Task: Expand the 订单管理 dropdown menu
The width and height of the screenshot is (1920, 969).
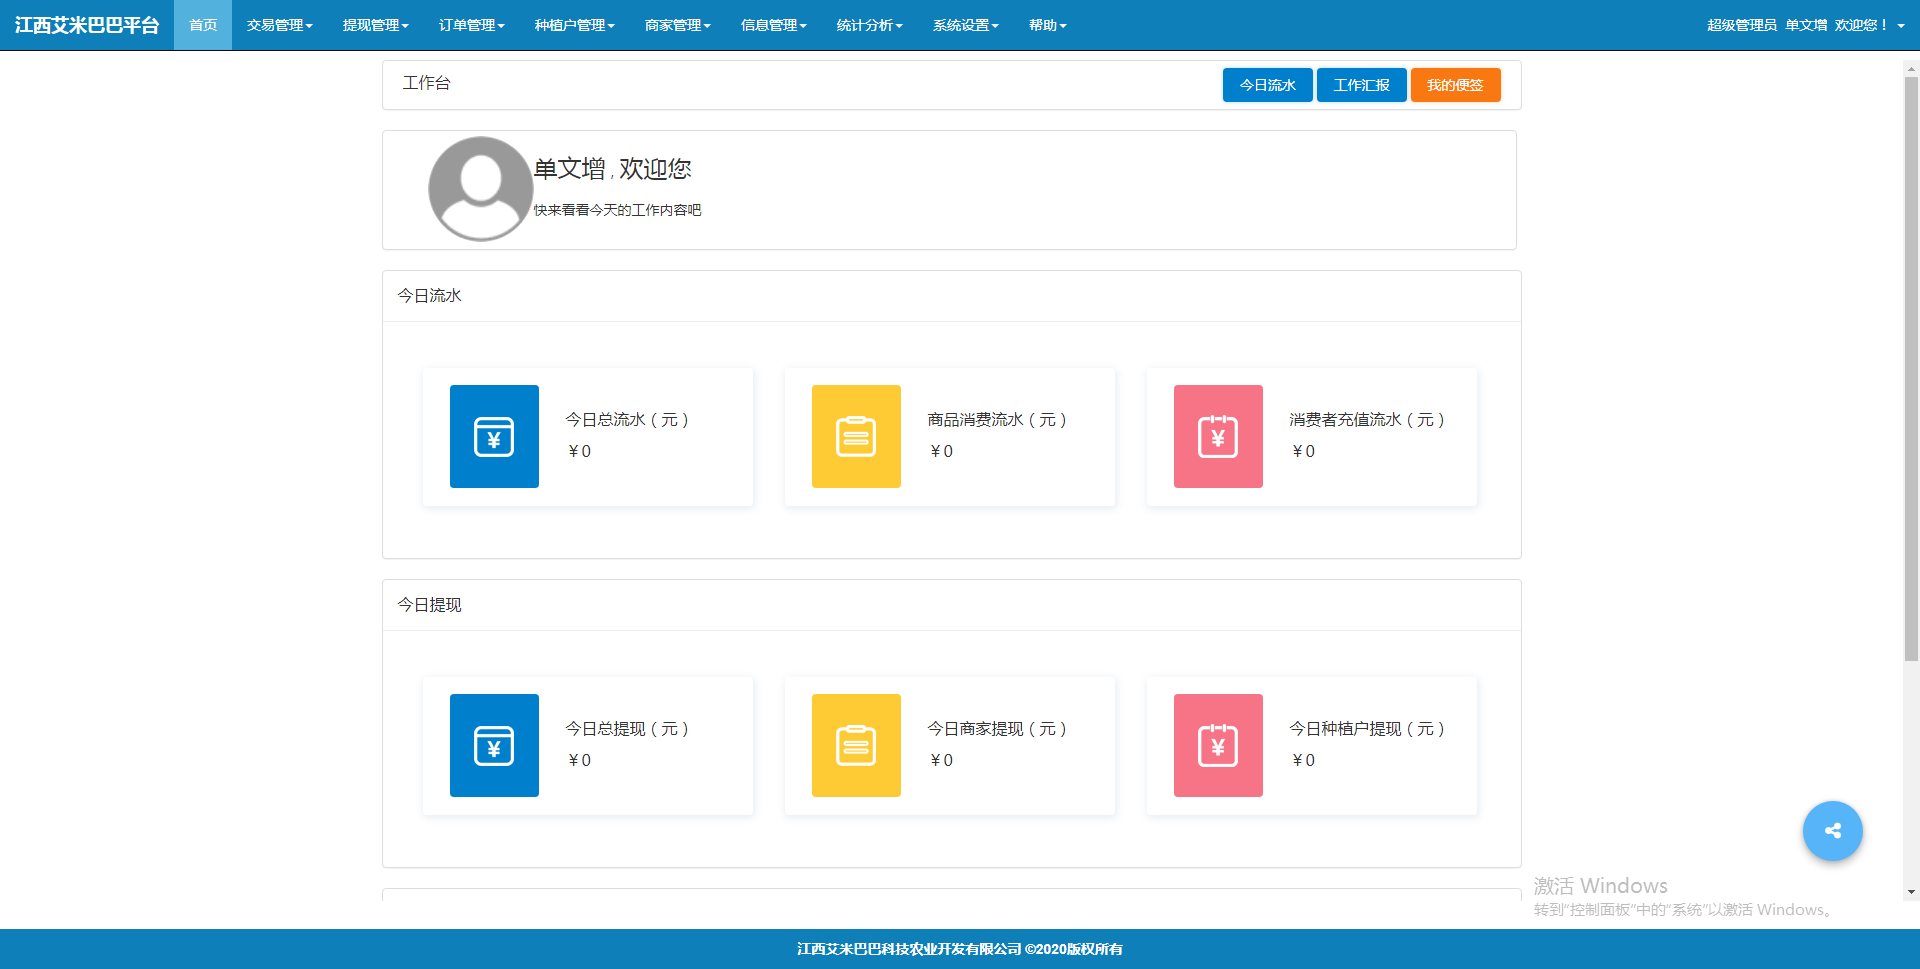Action: click(x=471, y=25)
